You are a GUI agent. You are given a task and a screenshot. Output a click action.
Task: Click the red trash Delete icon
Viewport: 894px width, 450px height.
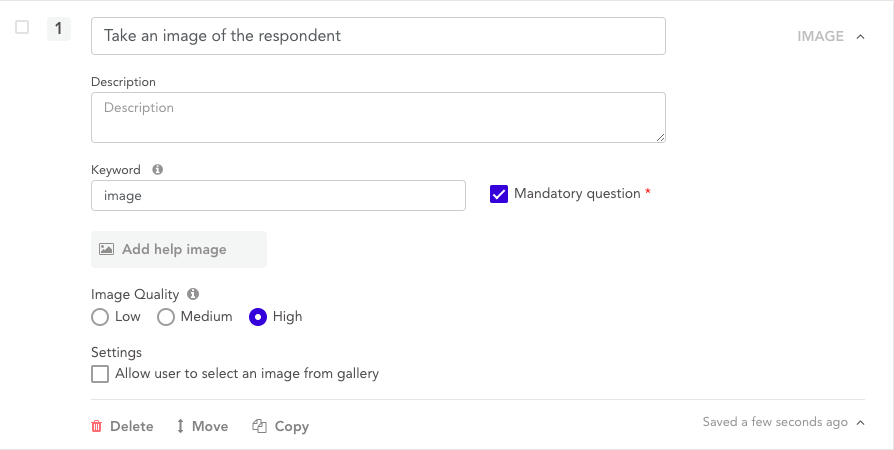tap(97, 426)
